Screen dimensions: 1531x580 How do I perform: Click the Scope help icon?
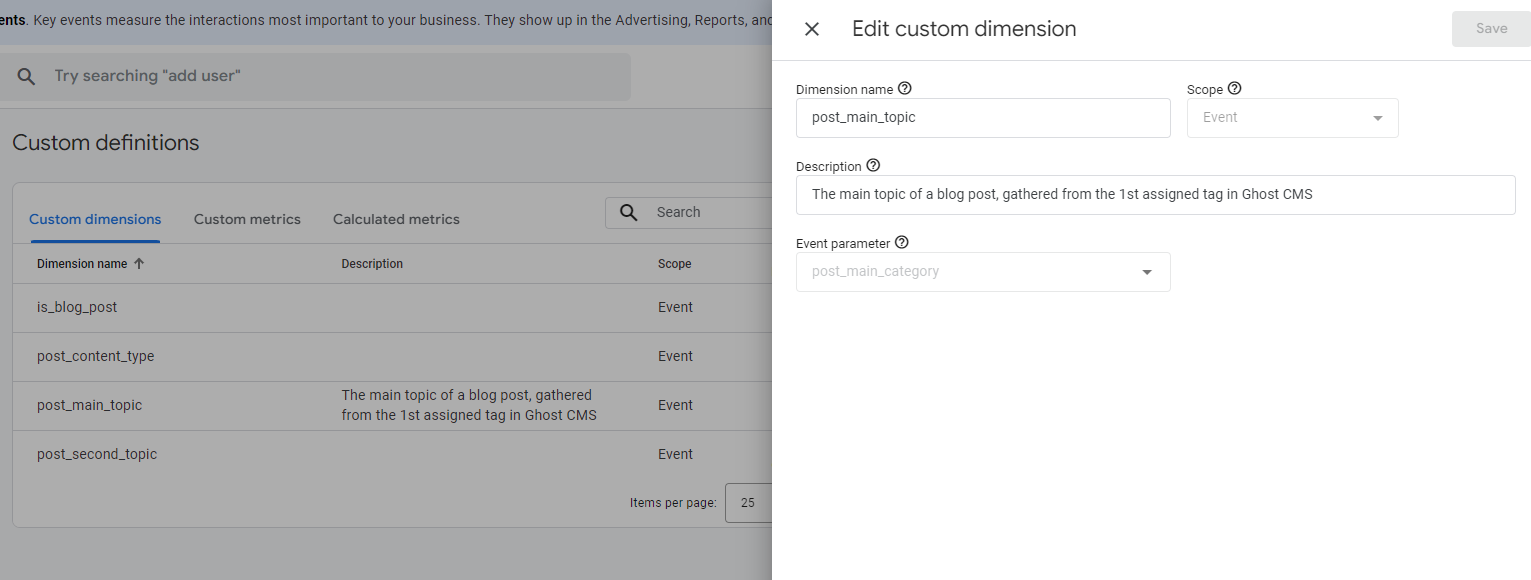[x=1234, y=89]
